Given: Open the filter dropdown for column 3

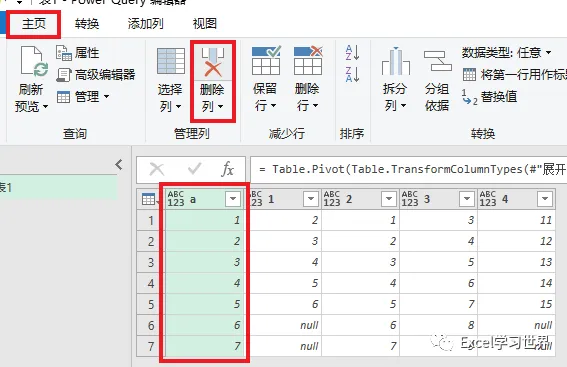Looking at the screenshot, I should [466, 199].
